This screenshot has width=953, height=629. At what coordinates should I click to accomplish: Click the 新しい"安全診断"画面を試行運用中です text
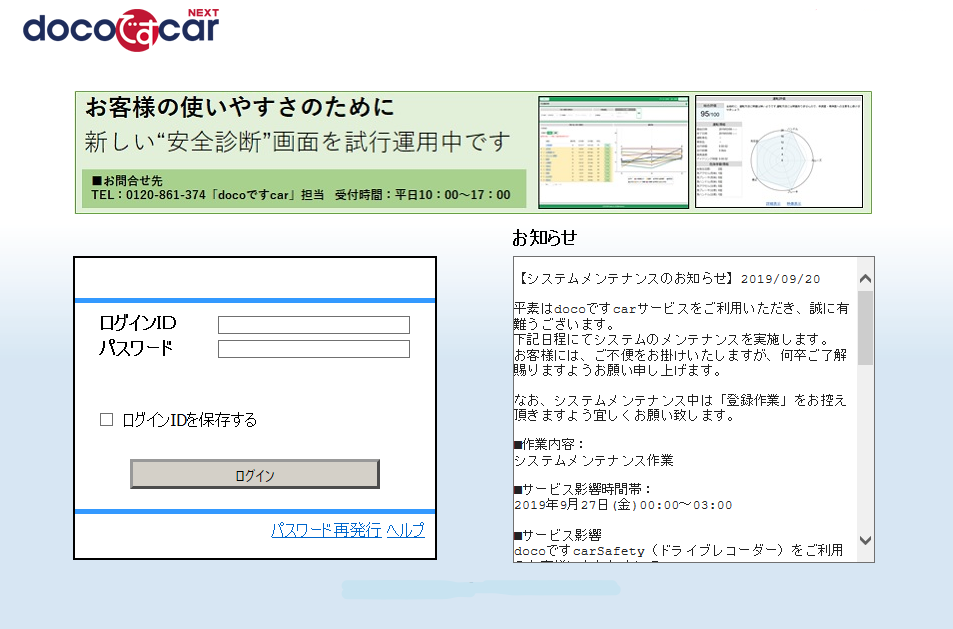(297, 142)
